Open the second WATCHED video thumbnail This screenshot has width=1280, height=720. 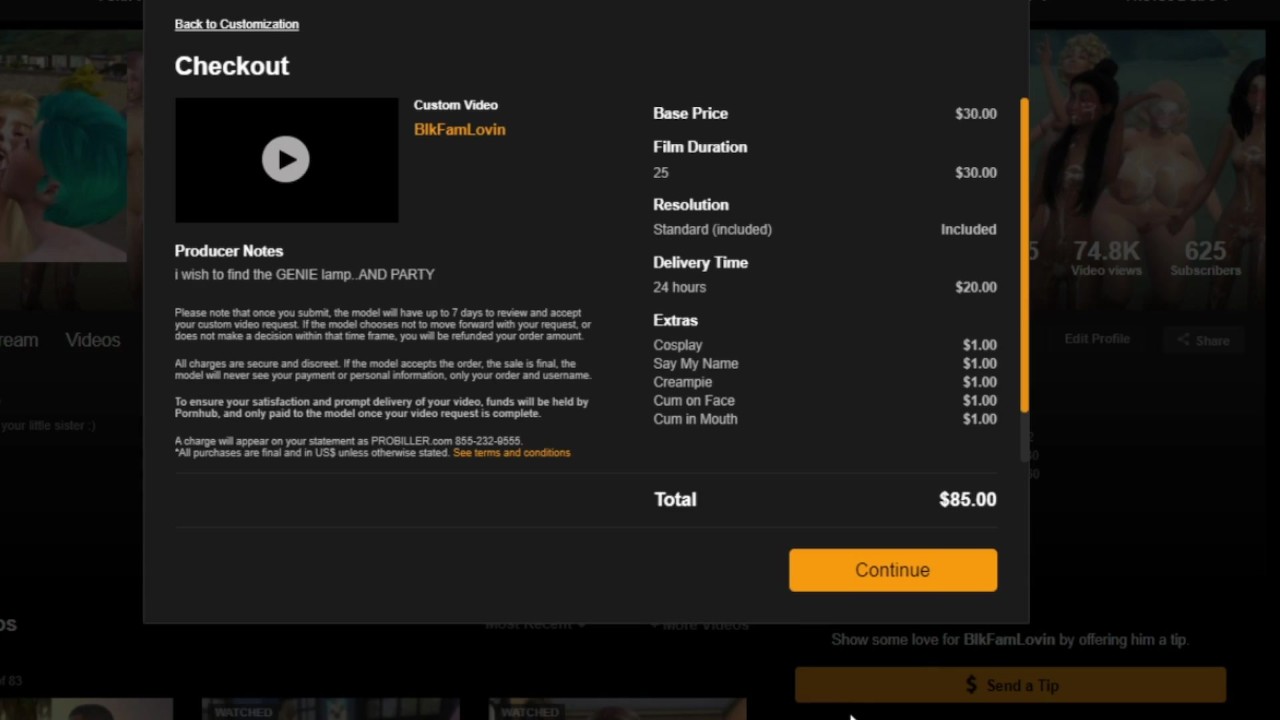[x=617, y=709]
